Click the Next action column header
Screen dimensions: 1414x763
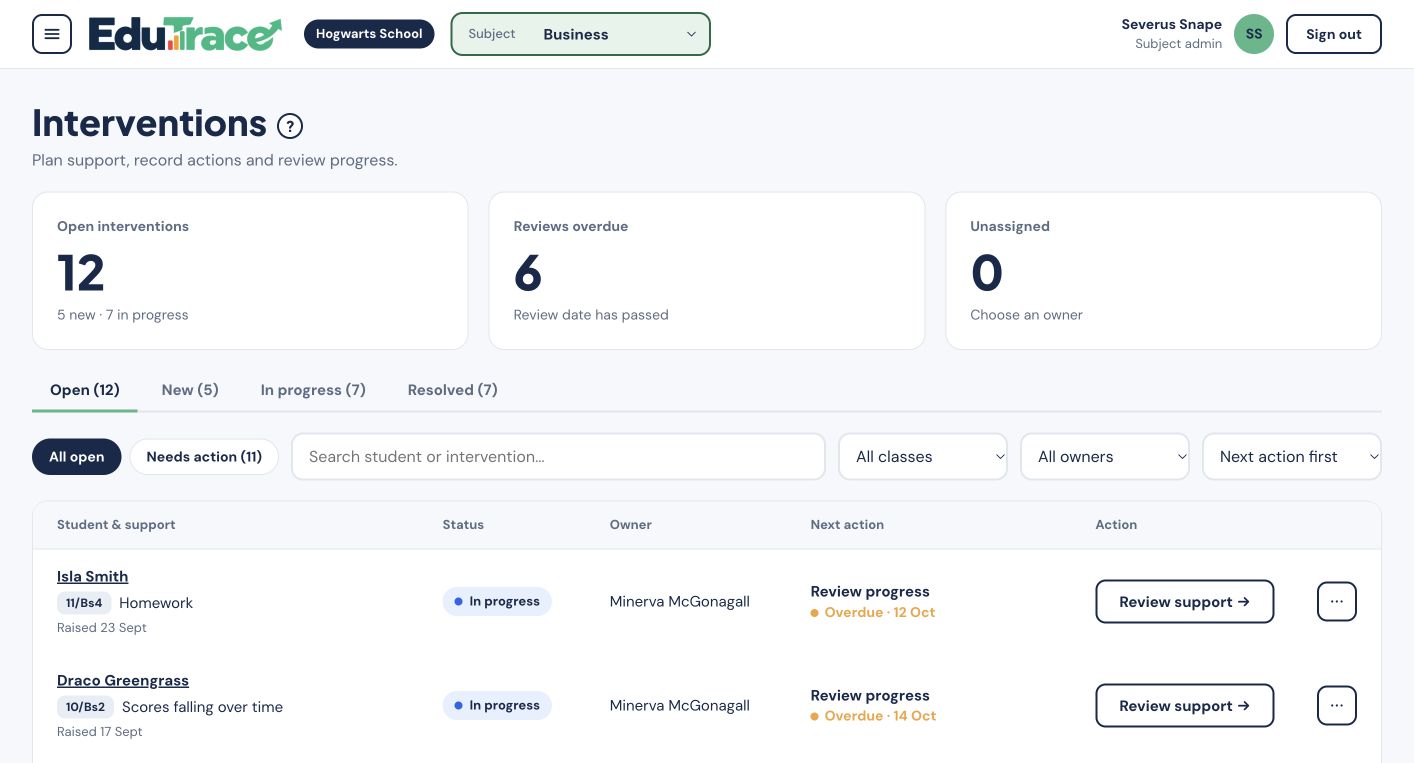[847, 525]
